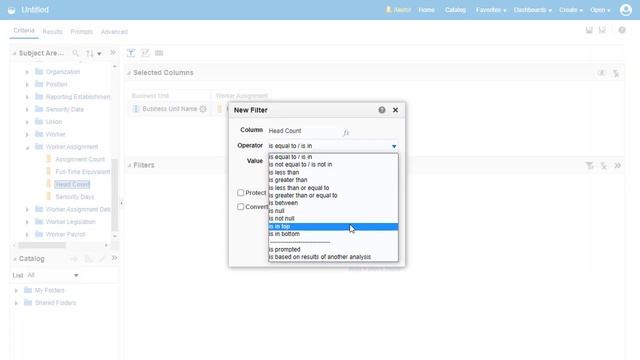Select the Full-Time Equivalent column
Image resolution: width=640 pixels, height=360 pixels.
point(82,172)
